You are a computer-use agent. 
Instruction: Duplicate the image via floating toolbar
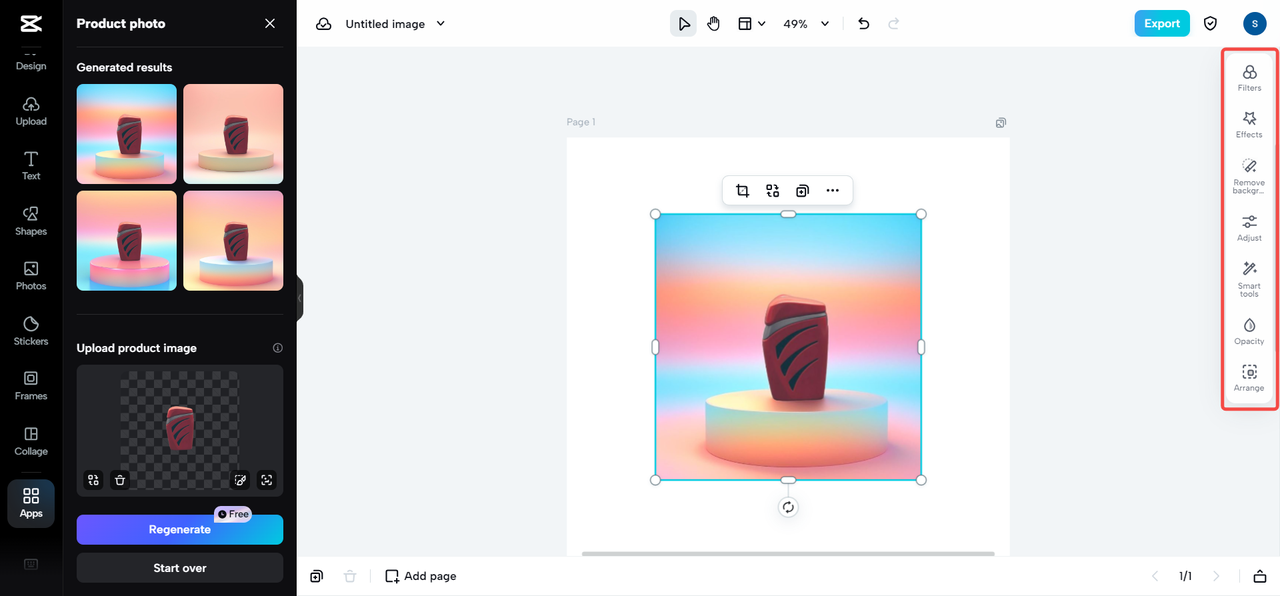pos(802,191)
